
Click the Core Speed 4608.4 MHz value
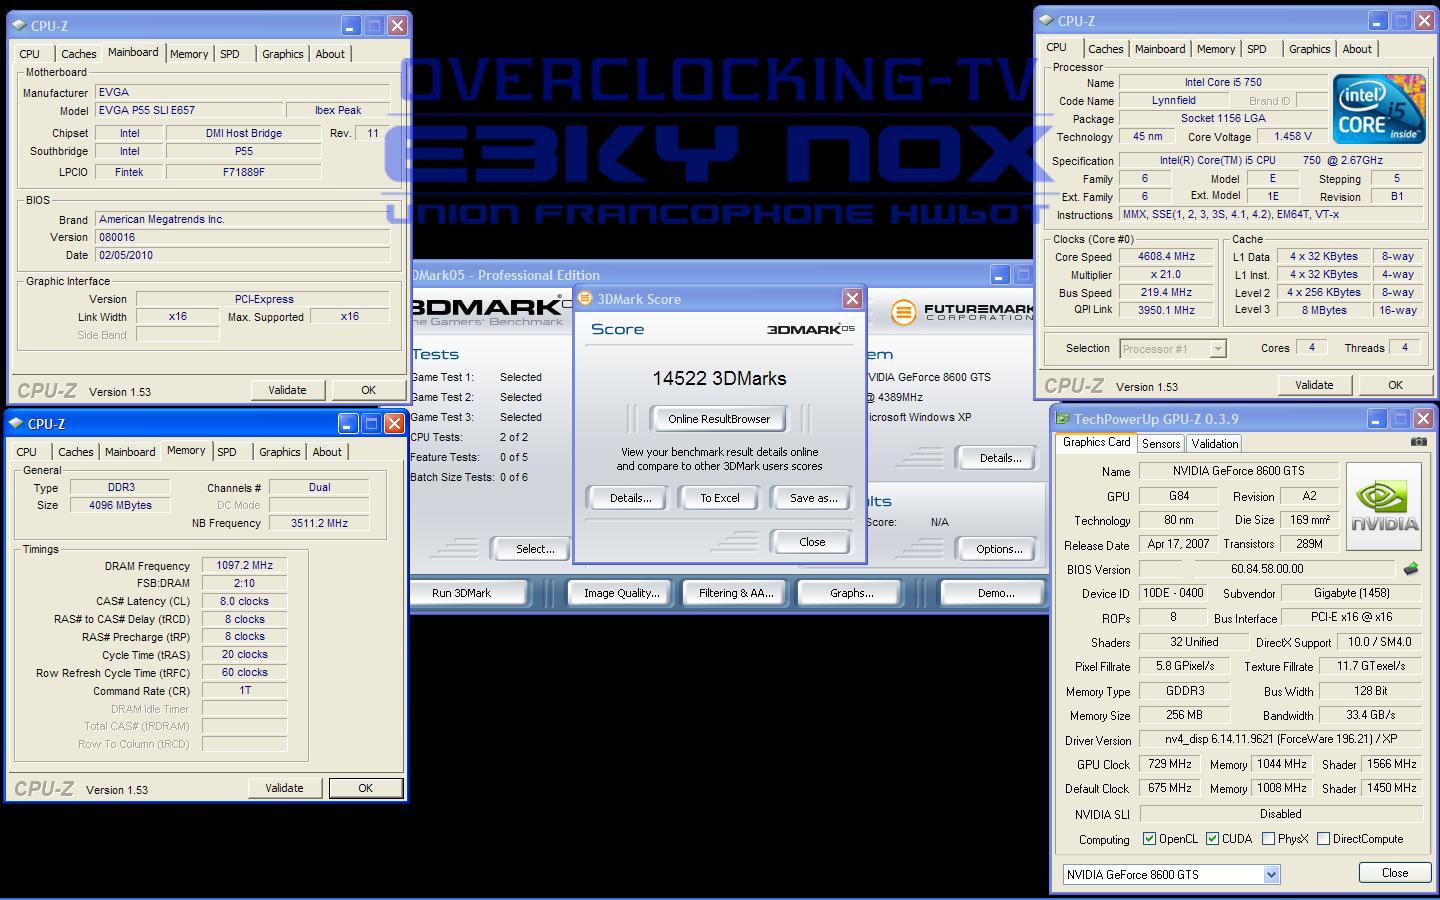click(x=1166, y=257)
